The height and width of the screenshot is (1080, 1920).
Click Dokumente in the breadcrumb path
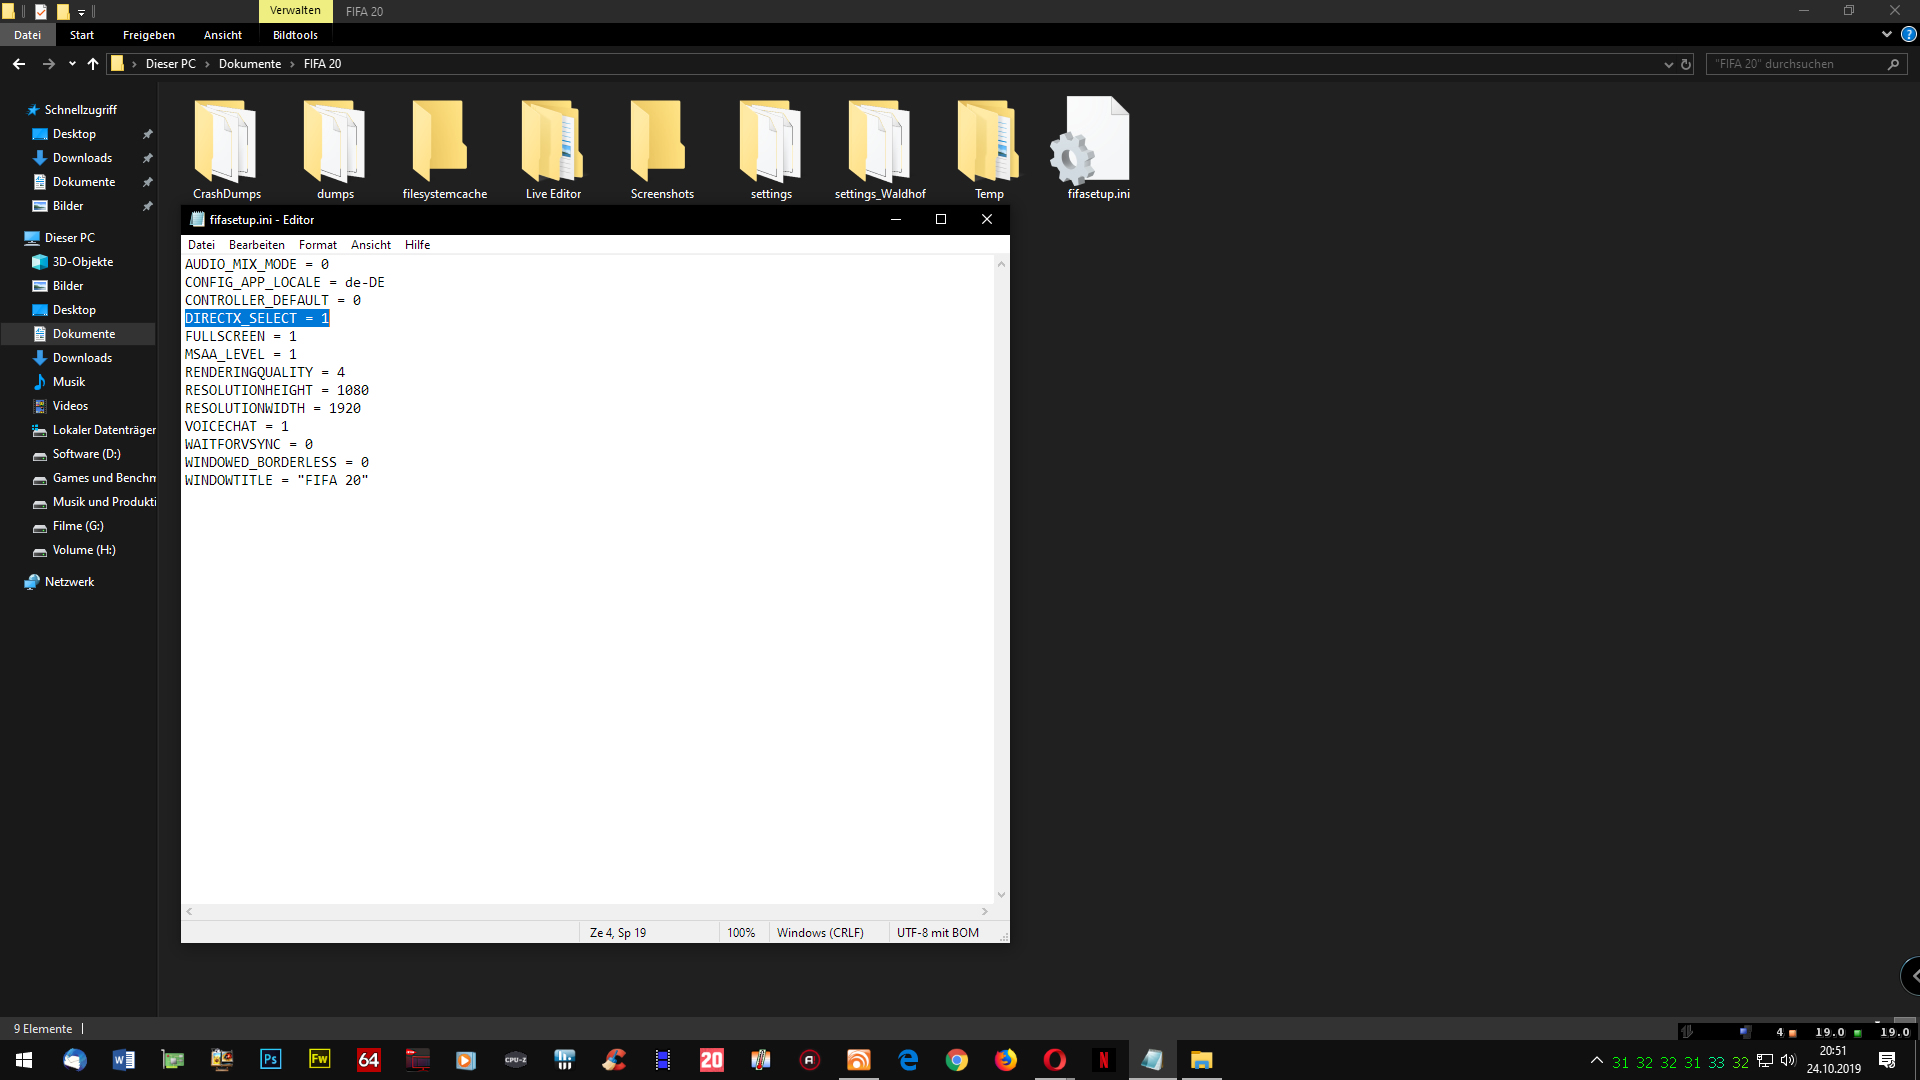click(250, 64)
